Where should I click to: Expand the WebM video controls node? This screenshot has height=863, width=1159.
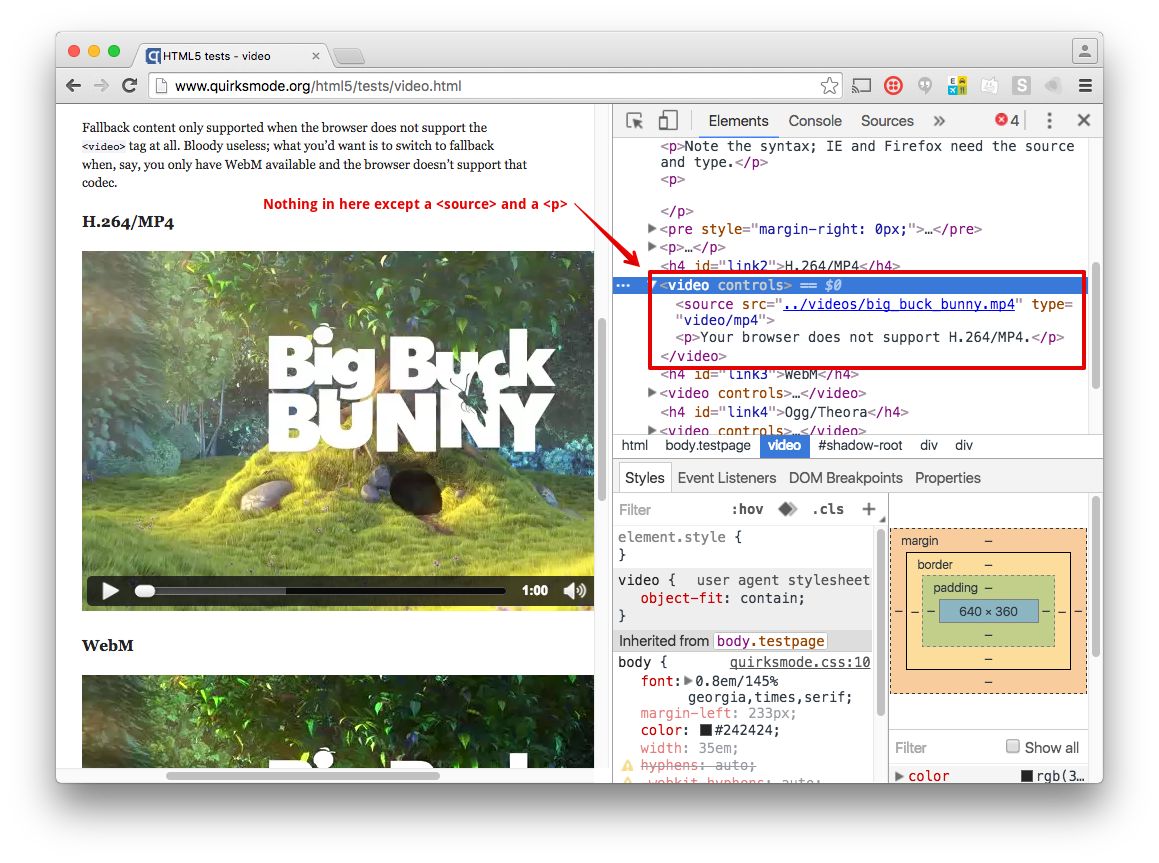click(652, 392)
